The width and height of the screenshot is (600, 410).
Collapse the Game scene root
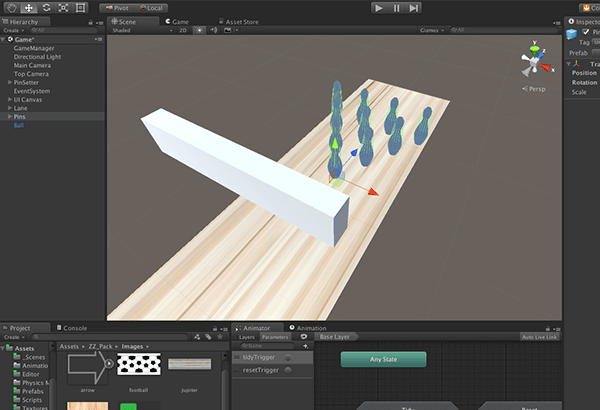coord(3,39)
